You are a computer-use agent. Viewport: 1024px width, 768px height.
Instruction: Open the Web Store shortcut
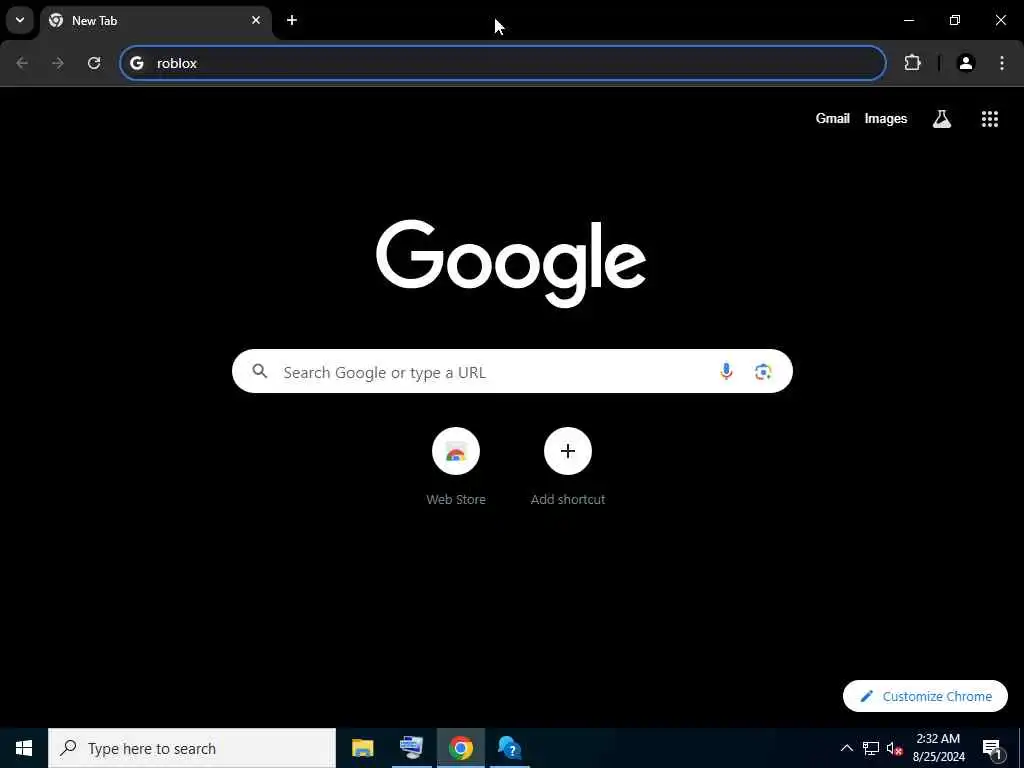(456, 466)
